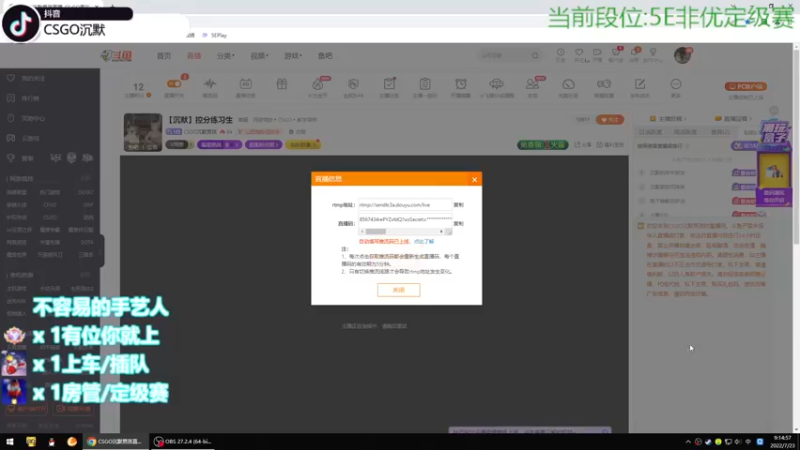Open the more (ellipsis) icon in toolbar
Image resolution: width=800 pixels, height=450 pixels.
[676, 84]
